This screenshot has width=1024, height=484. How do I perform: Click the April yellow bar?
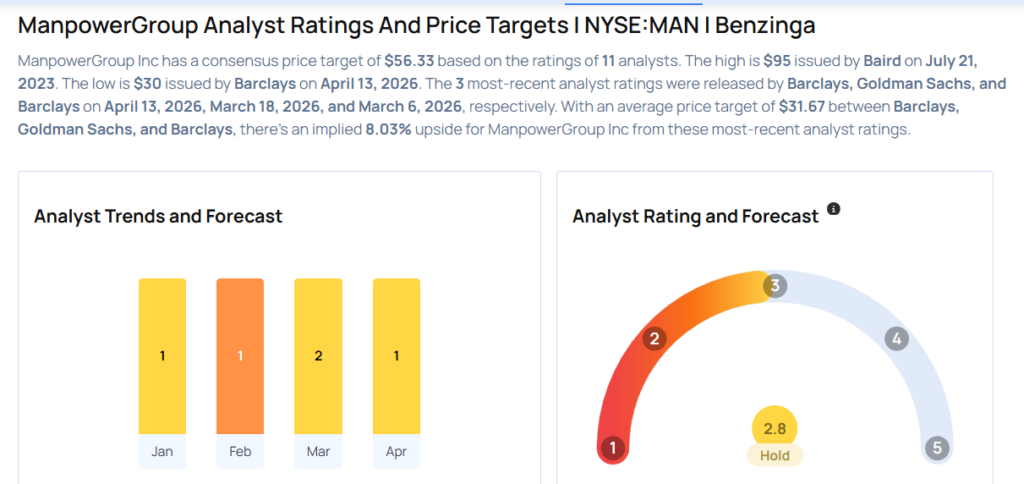click(x=396, y=355)
